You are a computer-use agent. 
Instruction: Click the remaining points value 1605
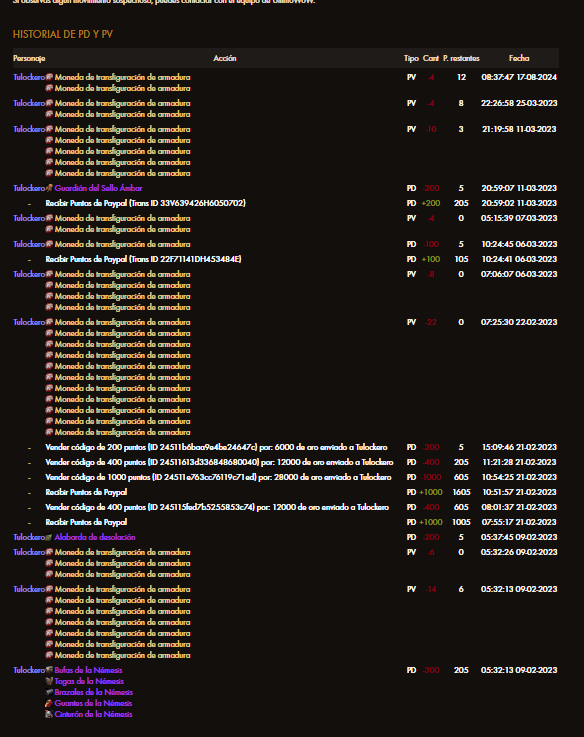(x=461, y=492)
